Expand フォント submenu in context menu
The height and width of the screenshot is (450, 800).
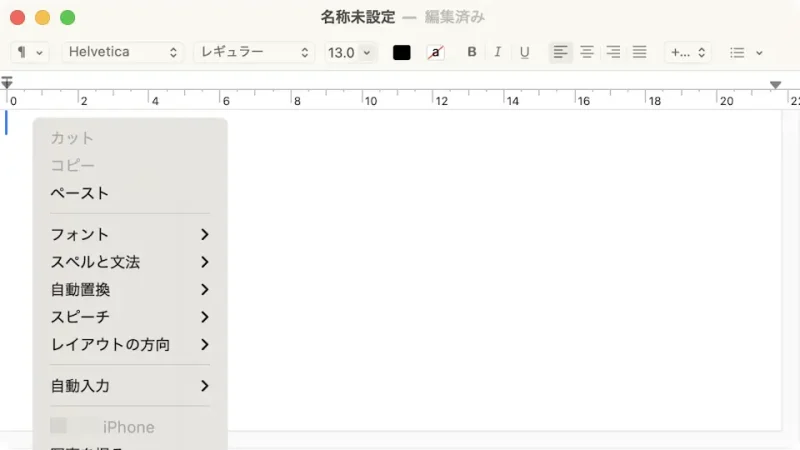(130, 234)
